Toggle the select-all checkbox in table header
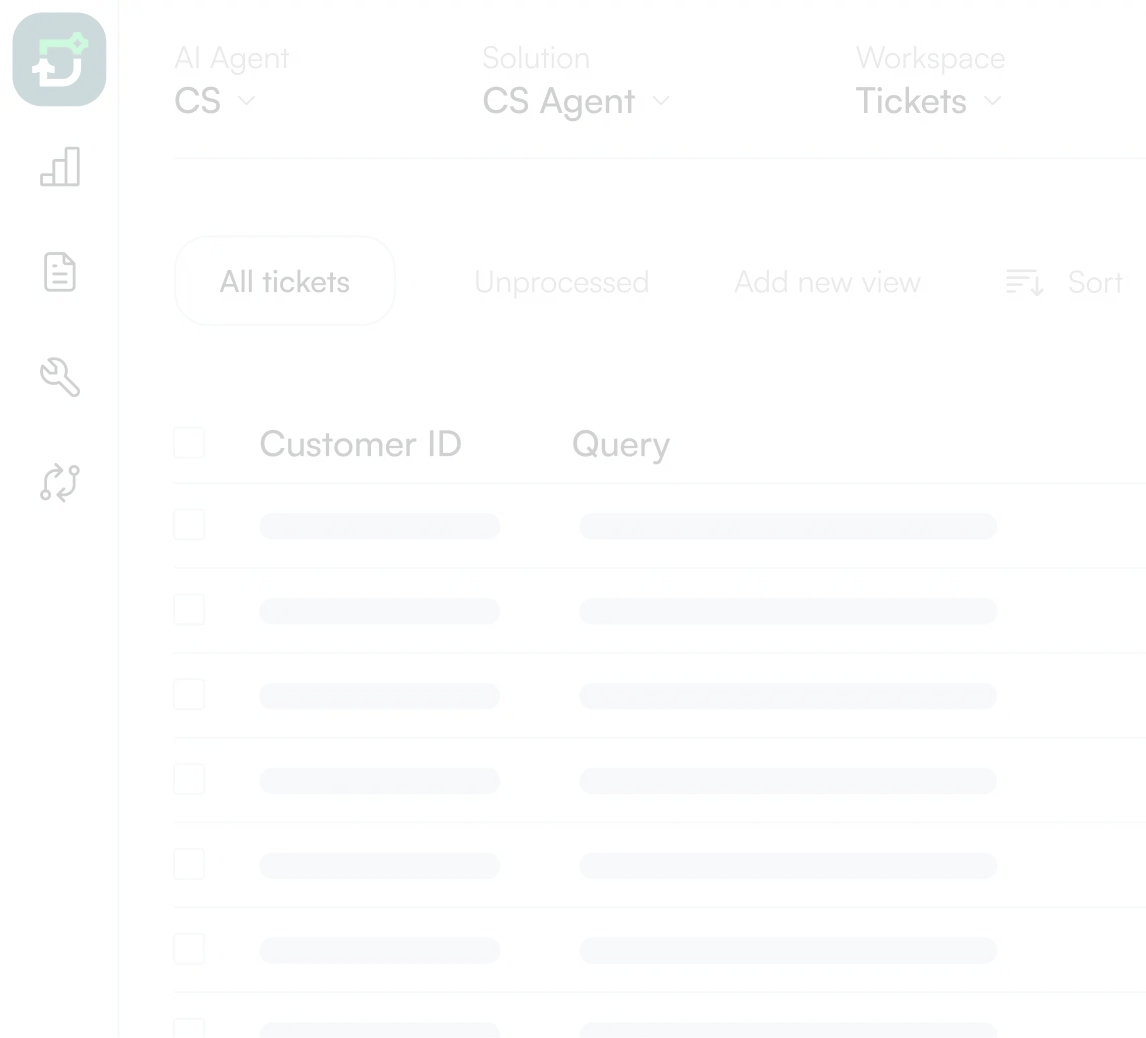This screenshot has height=1038, width=1146. 189,441
